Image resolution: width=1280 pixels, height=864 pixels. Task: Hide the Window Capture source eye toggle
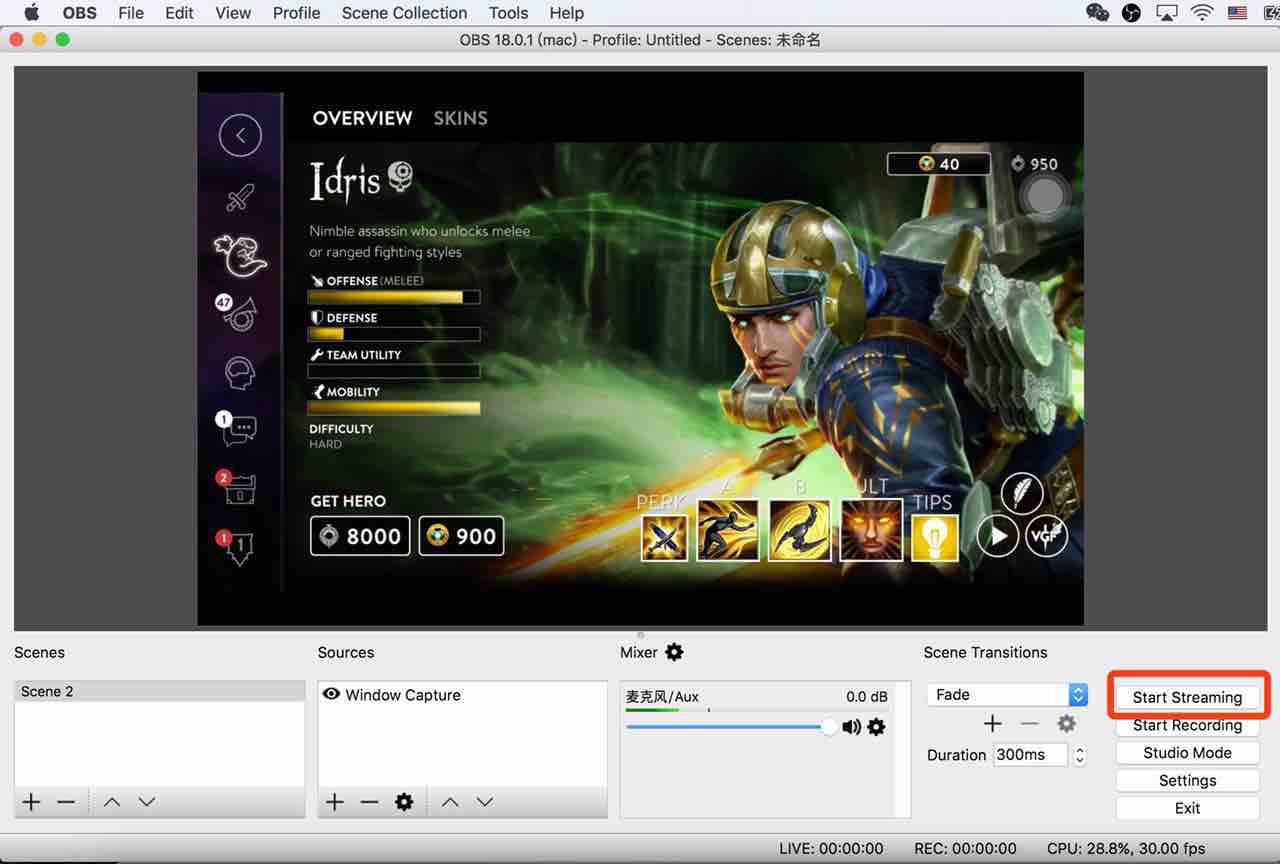click(x=331, y=694)
